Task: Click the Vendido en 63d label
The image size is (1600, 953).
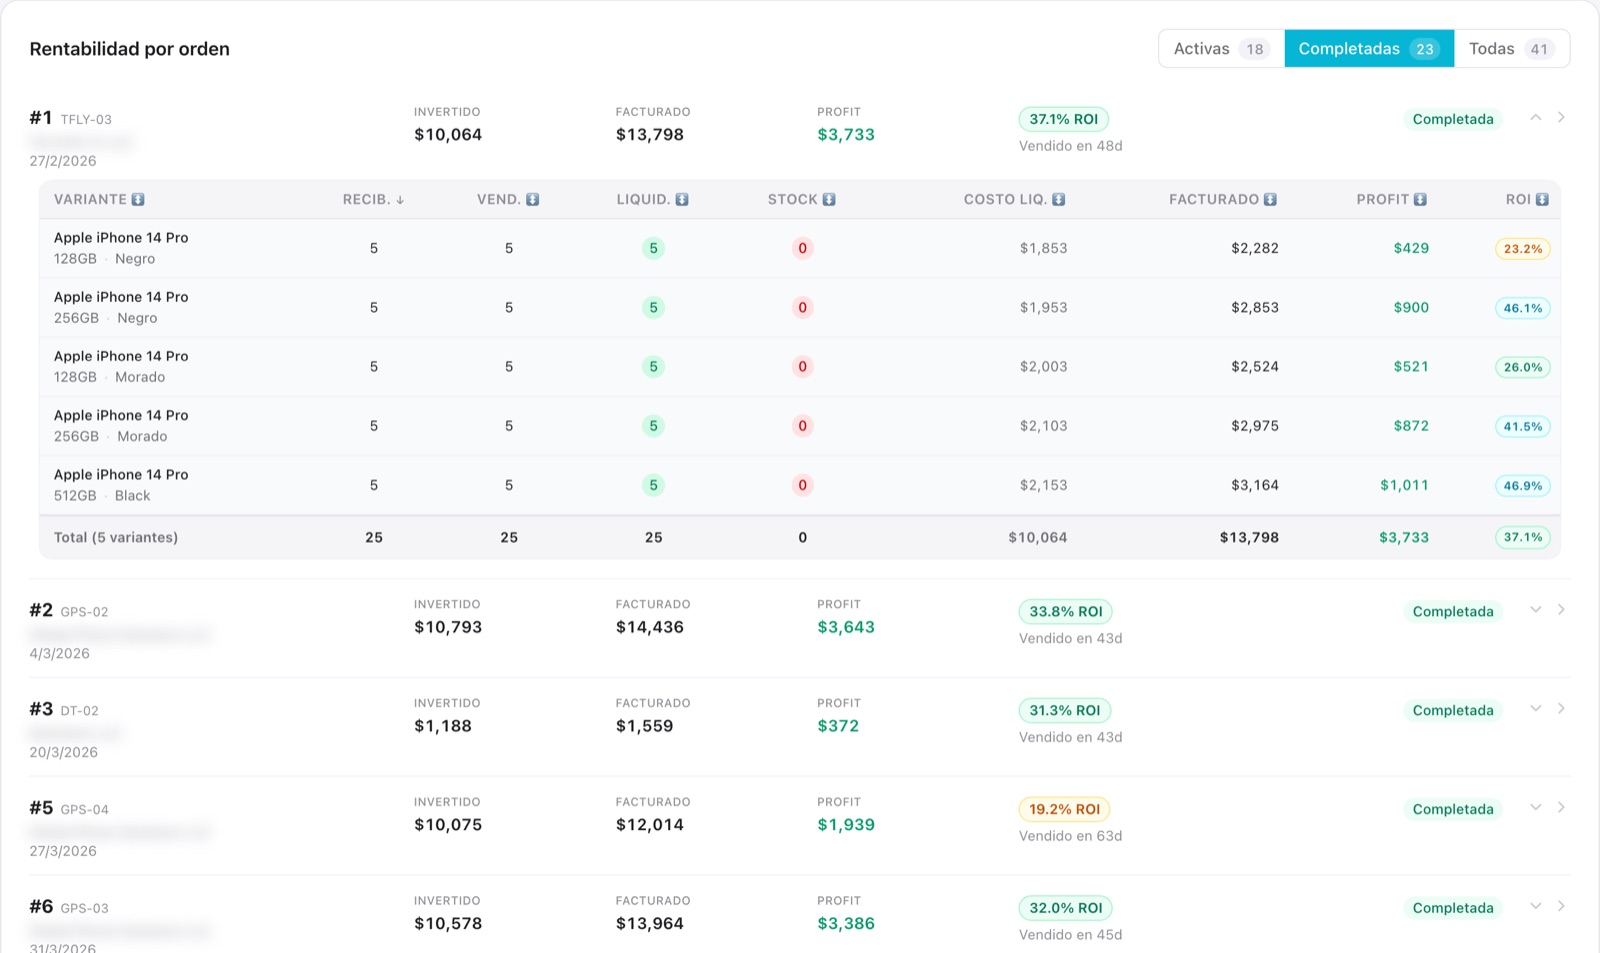Action: coord(1070,836)
